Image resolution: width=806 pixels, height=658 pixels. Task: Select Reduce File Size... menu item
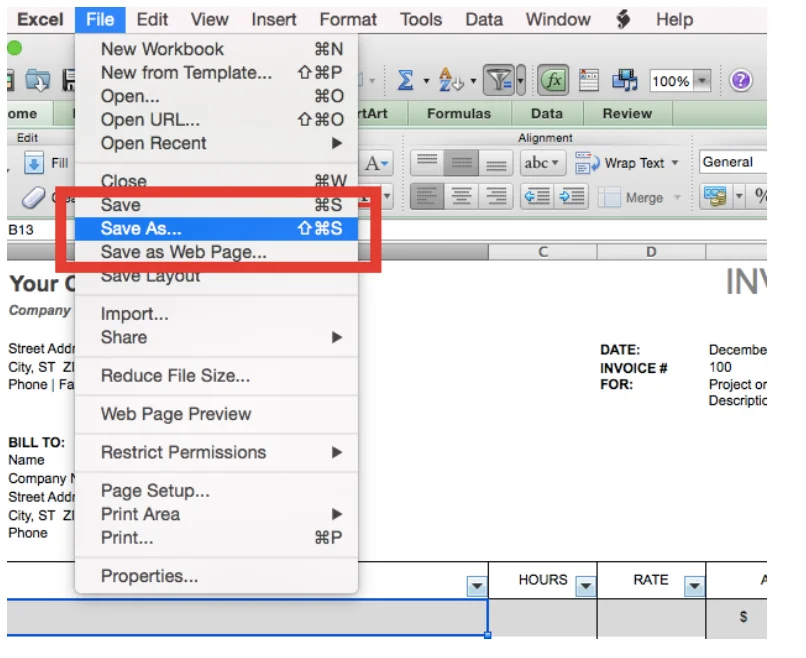[175, 376]
